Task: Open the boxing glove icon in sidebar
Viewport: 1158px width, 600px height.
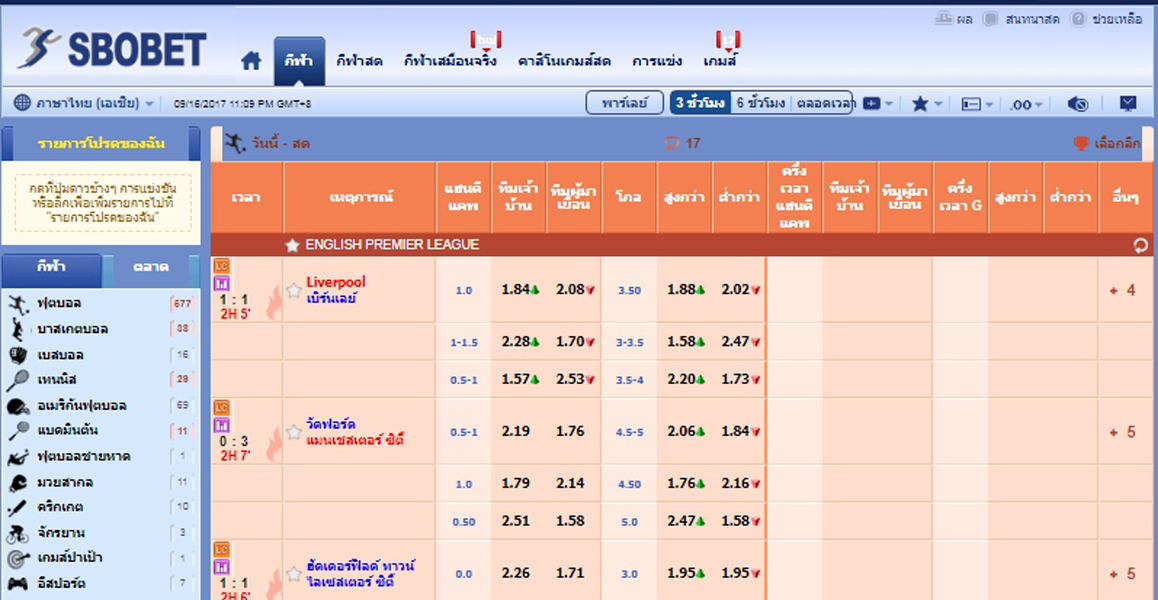Action: pos(18,483)
